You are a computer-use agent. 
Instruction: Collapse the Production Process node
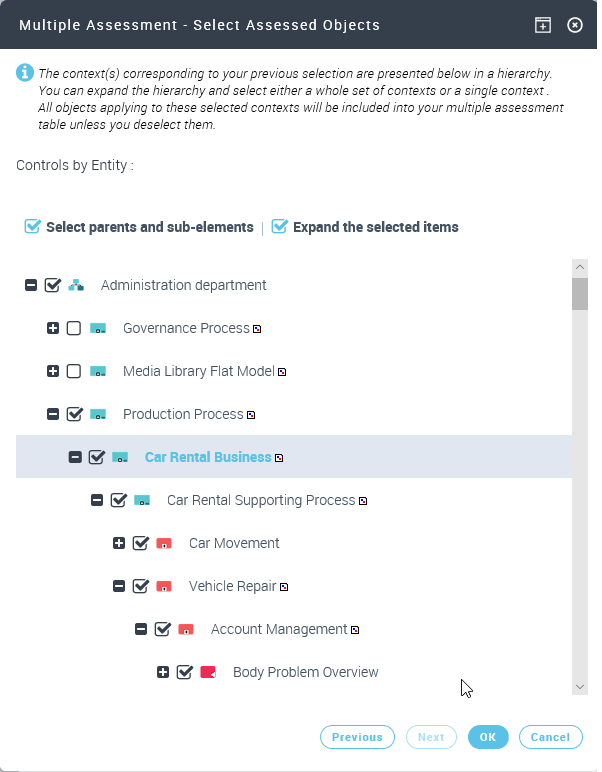(53, 415)
